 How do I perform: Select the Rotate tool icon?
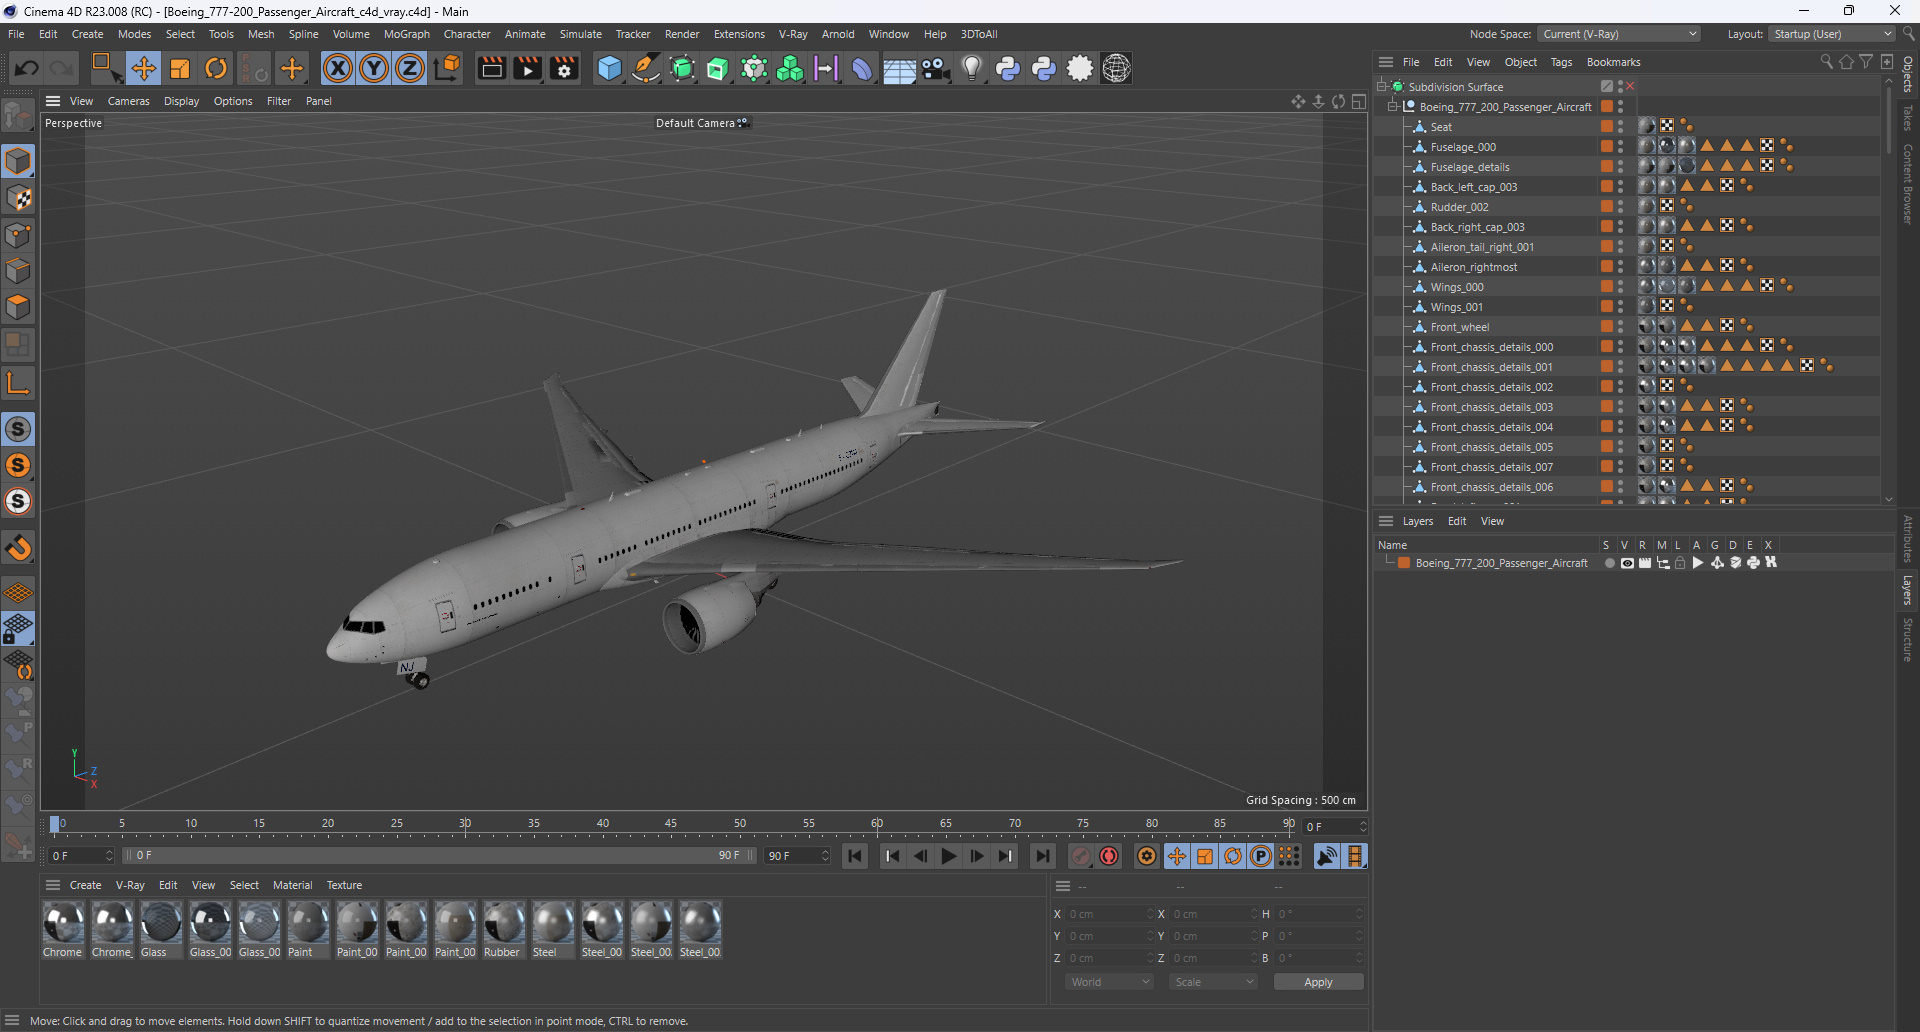(x=216, y=68)
